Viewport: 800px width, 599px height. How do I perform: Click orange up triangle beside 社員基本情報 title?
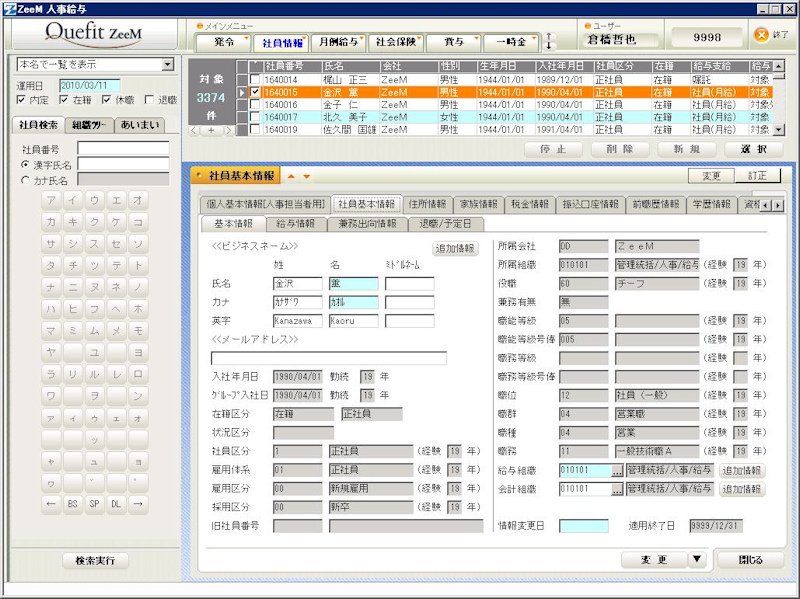pyautogui.click(x=291, y=177)
